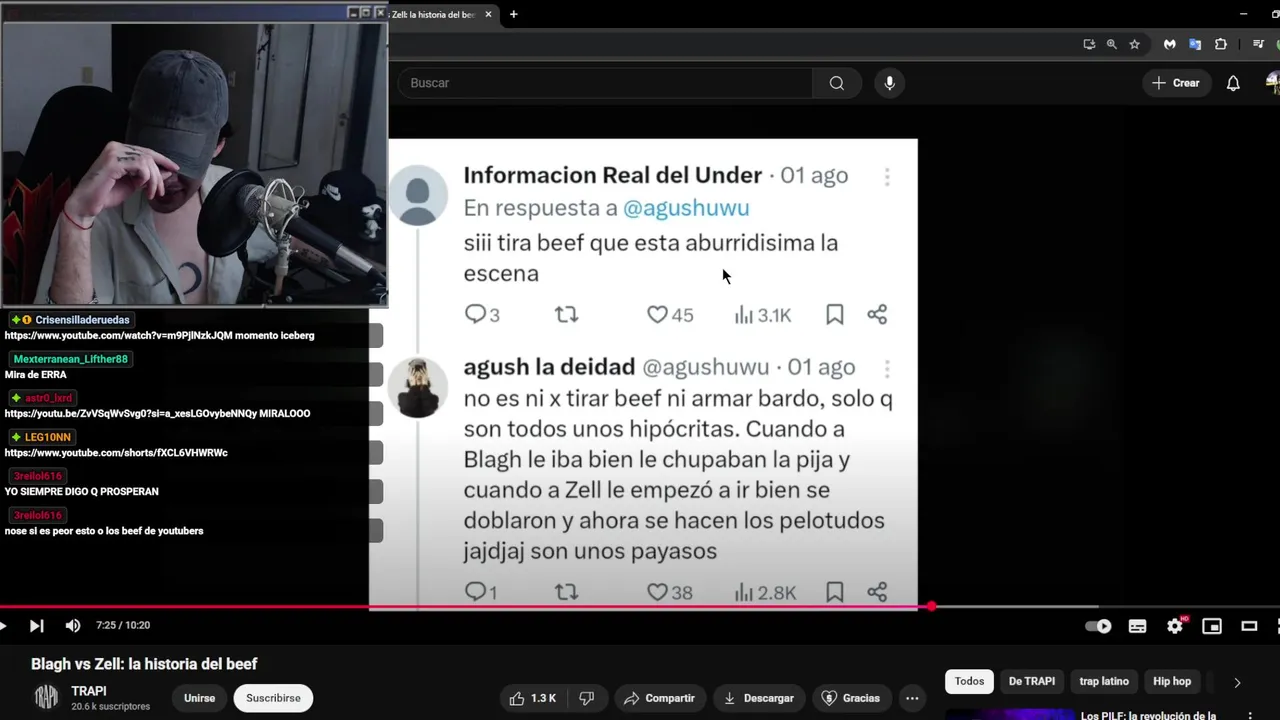This screenshot has width=1280, height=720.
Task: Click the 20.6 k suscriptores text
Action: 110,707
